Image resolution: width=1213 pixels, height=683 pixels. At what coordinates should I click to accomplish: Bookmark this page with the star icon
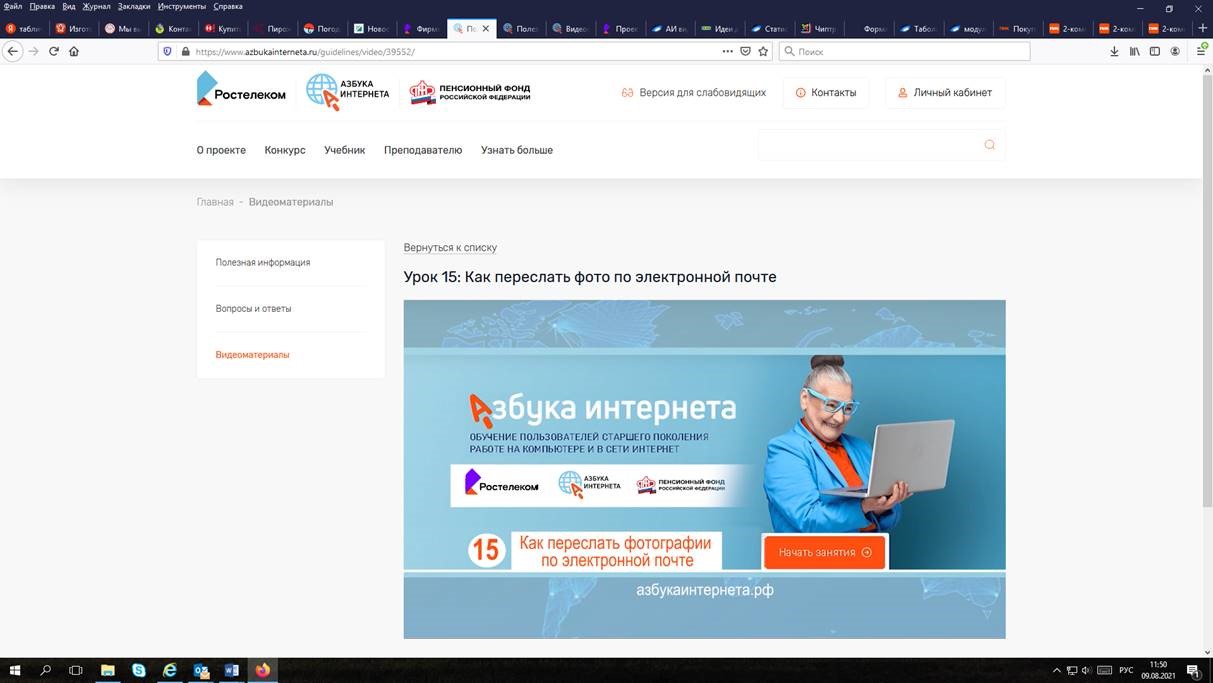click(x=763, y=51)
